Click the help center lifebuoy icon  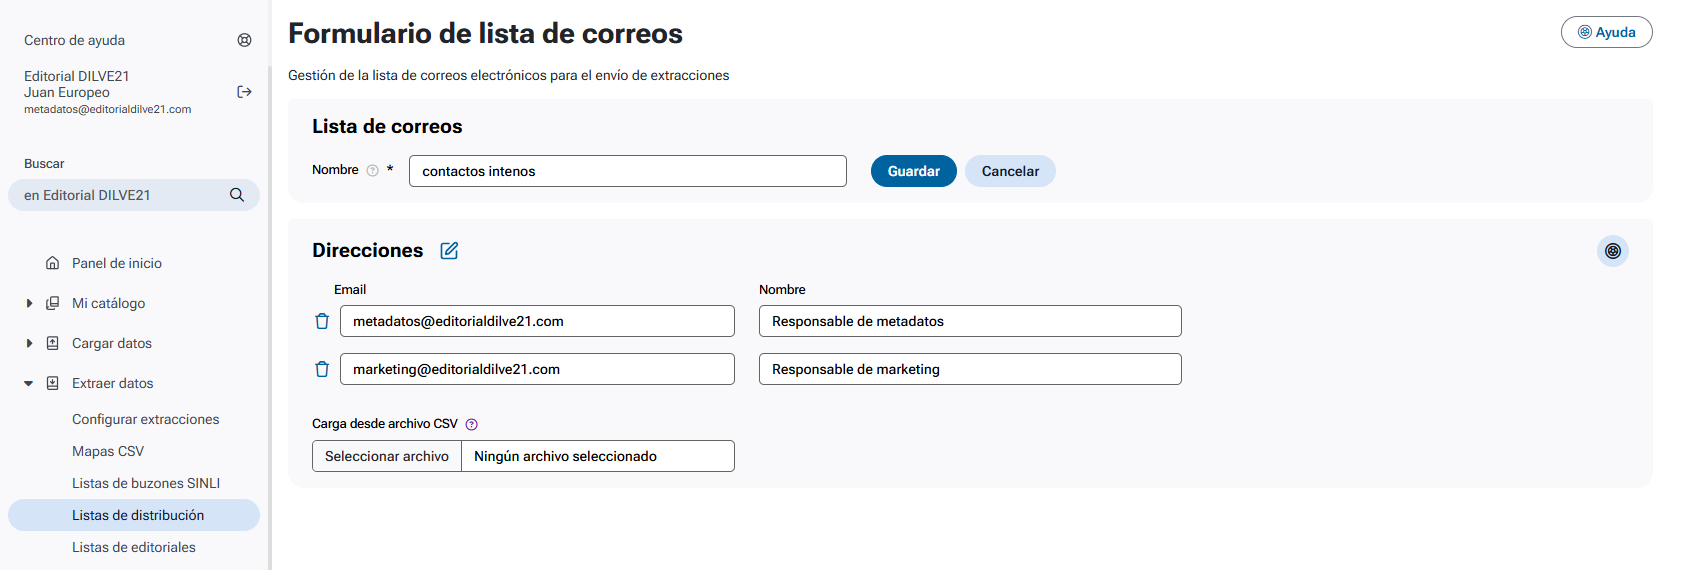pyautogui.click(x=244, y=40)
